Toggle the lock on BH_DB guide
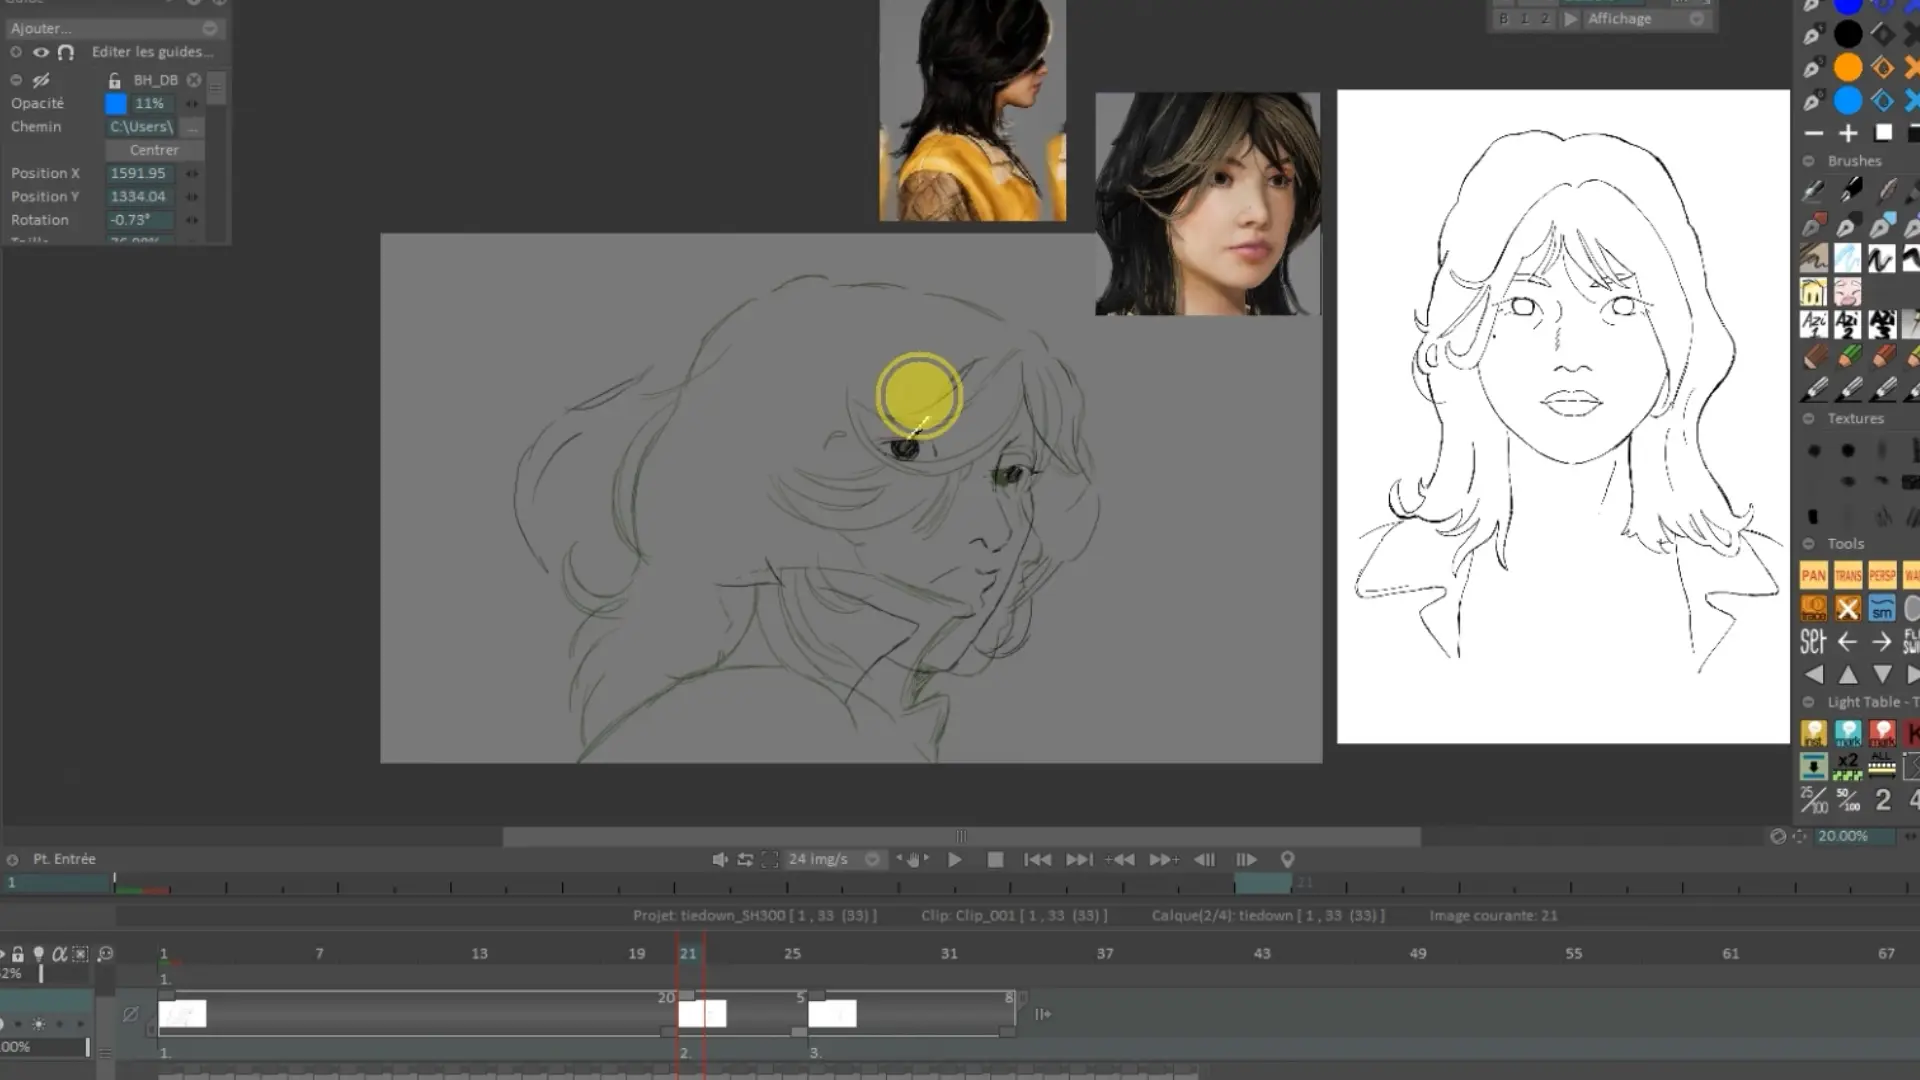The height and width of the screenshot is (1080, 1920). click(x=114, y=80)
